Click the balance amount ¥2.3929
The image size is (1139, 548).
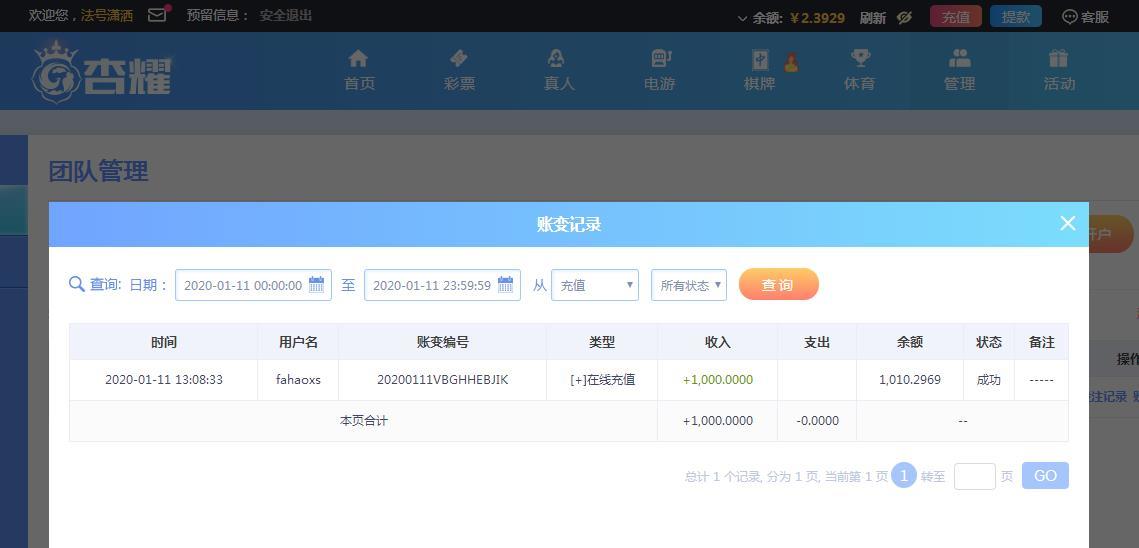tap(817, 17)
